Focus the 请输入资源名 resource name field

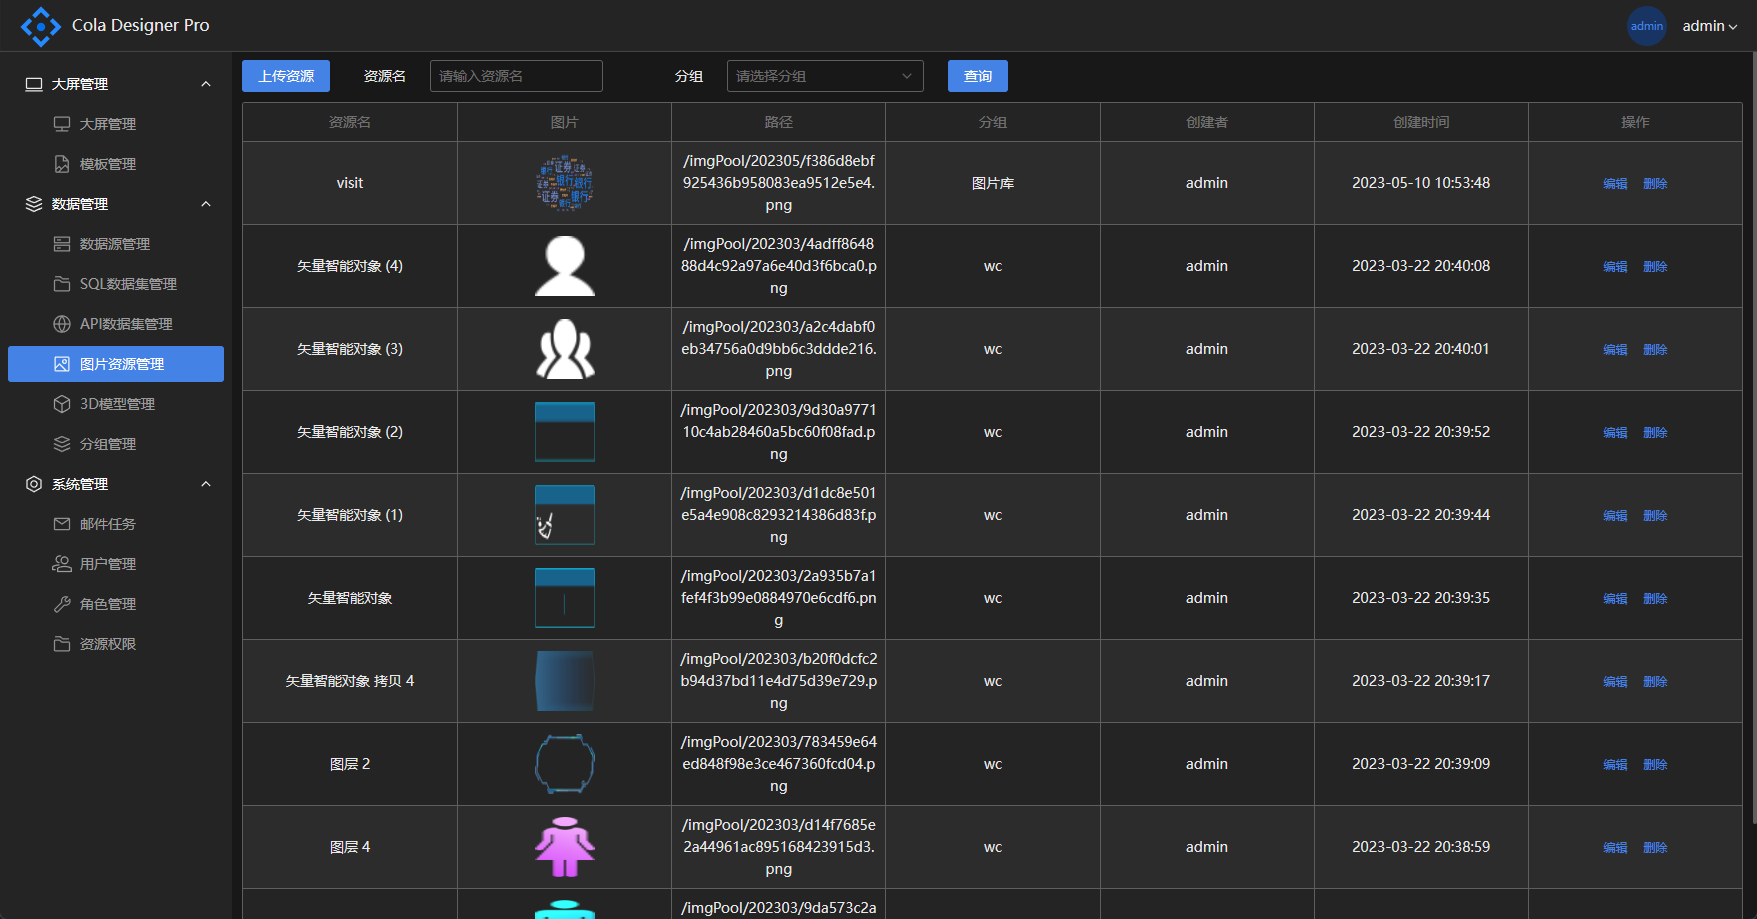[516, 76]
